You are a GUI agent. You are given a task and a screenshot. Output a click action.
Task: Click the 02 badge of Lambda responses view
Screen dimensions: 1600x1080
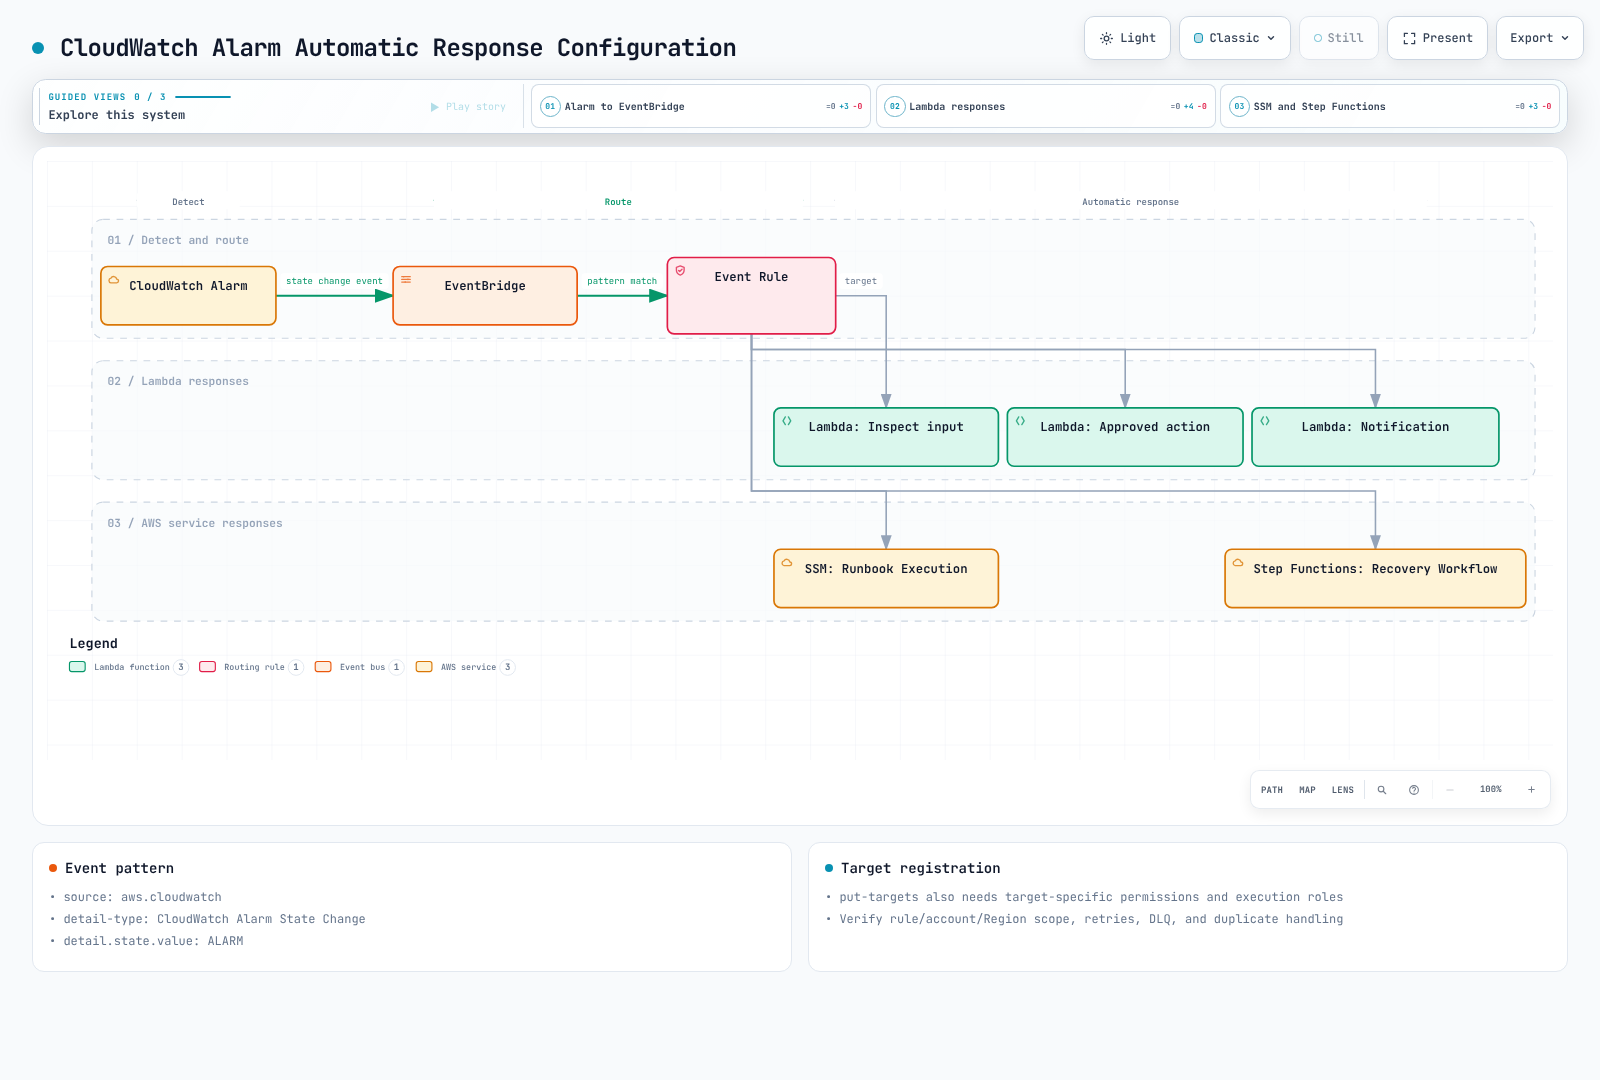(x=895, y=106)
